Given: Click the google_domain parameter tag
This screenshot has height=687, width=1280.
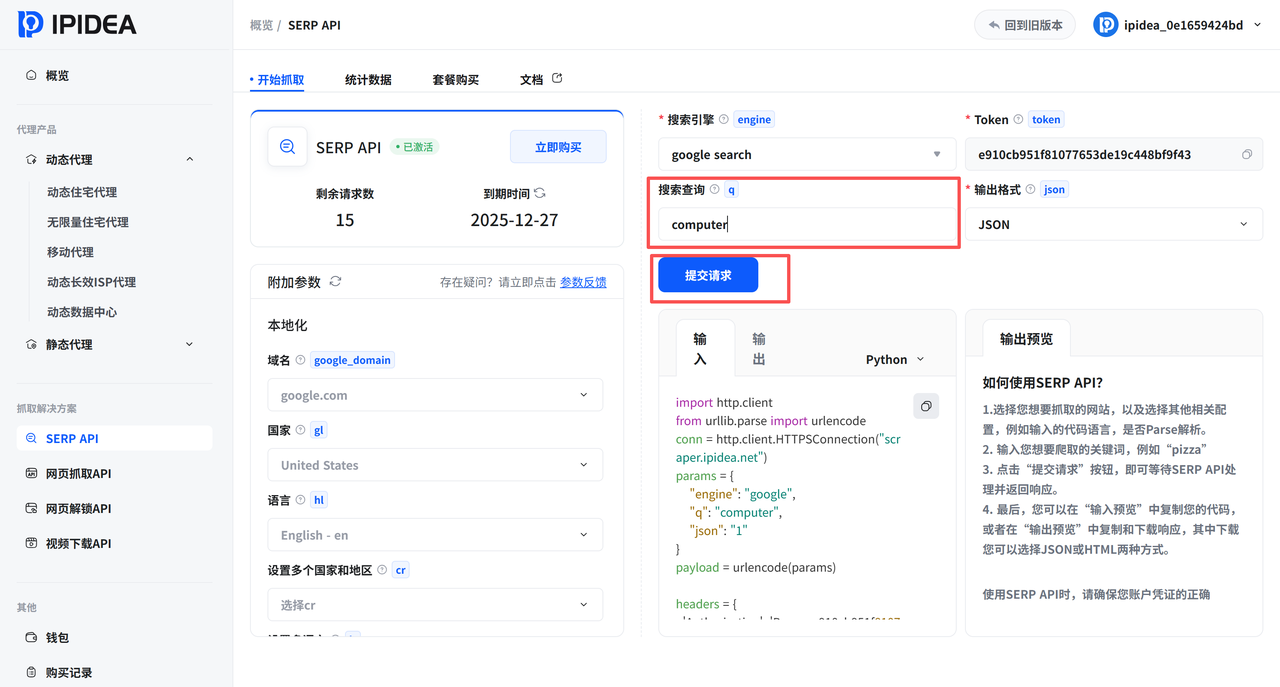Looking at the screenshot, I should pos(352,360).
